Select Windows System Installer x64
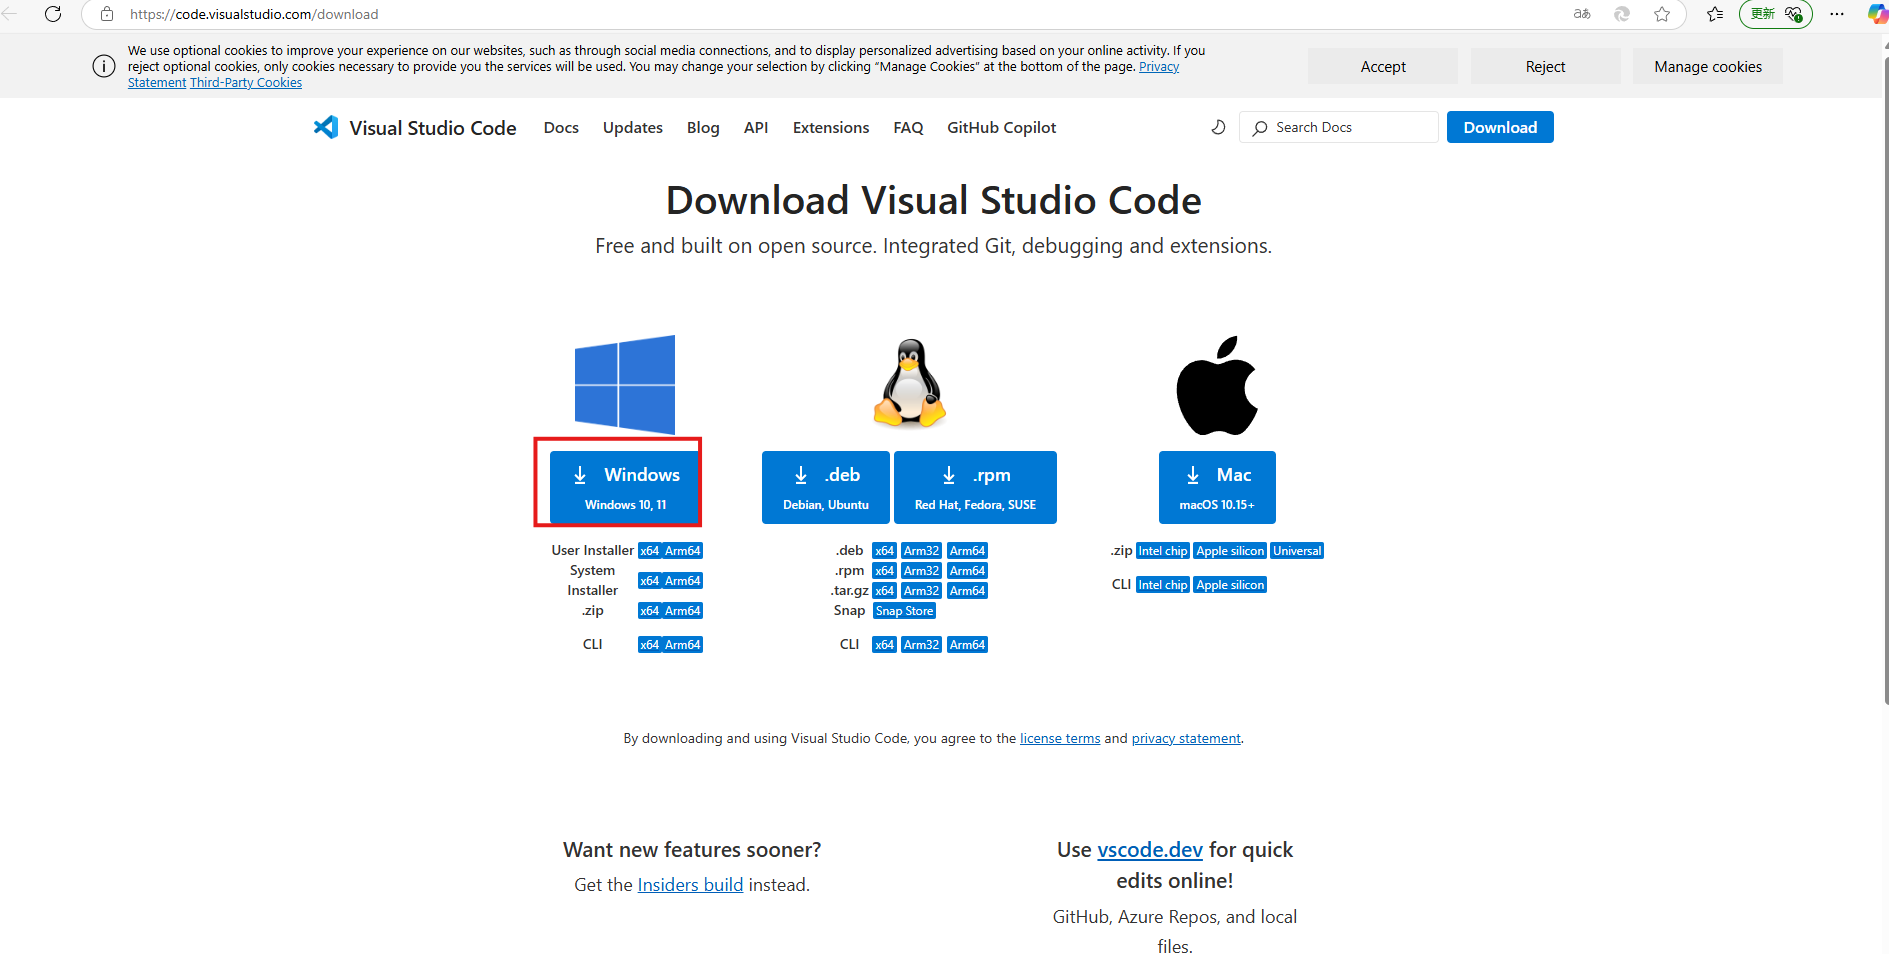Screen dimensions: 1889x954 click(650, 581)
